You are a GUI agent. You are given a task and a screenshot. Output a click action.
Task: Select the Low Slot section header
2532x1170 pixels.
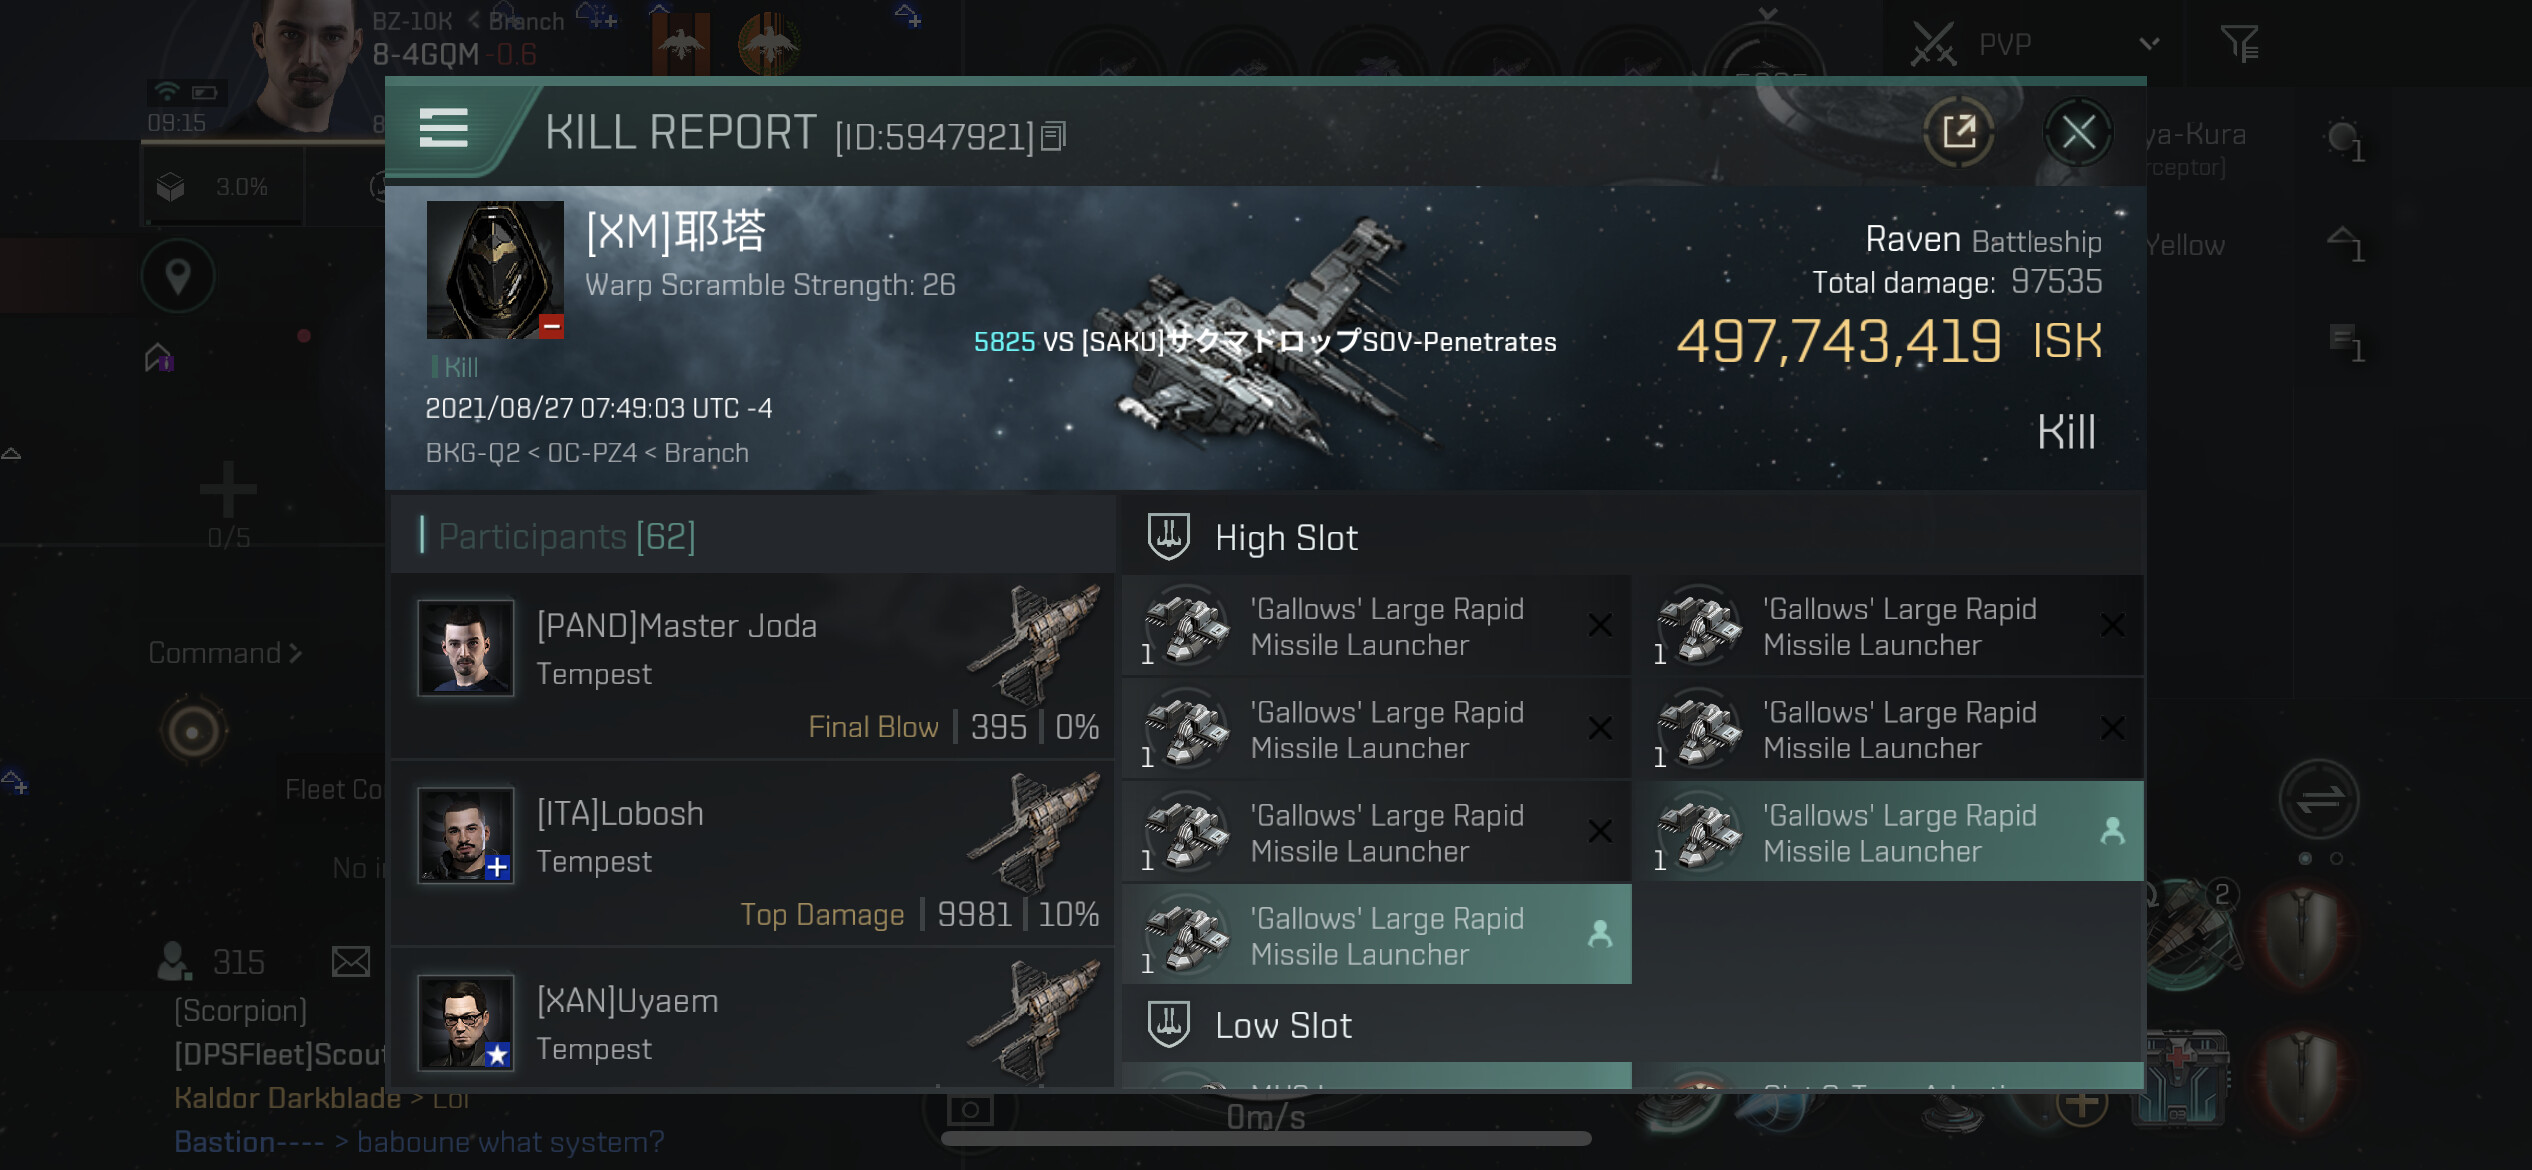[1634, 1025]
